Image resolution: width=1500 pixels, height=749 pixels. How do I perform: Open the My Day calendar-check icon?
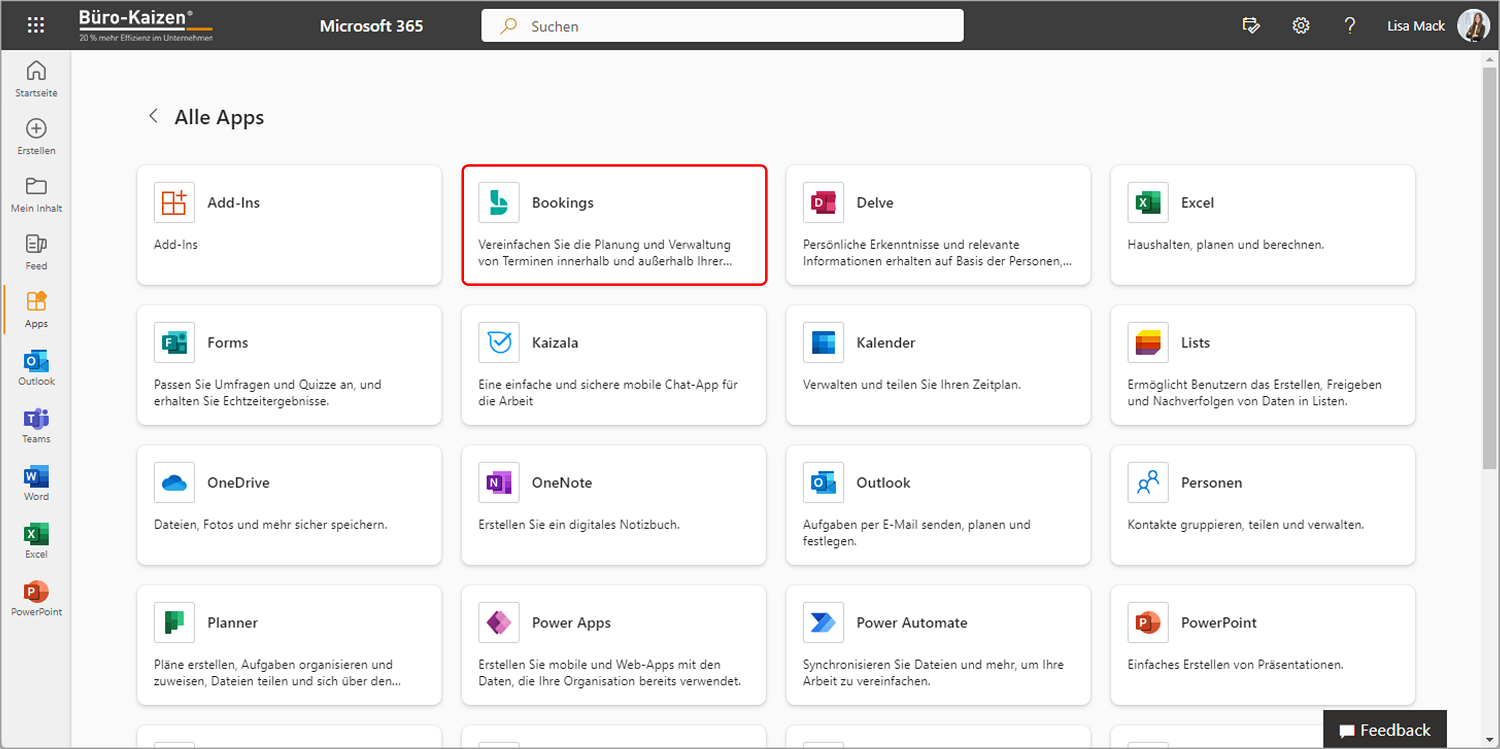tap(1251, 26)
